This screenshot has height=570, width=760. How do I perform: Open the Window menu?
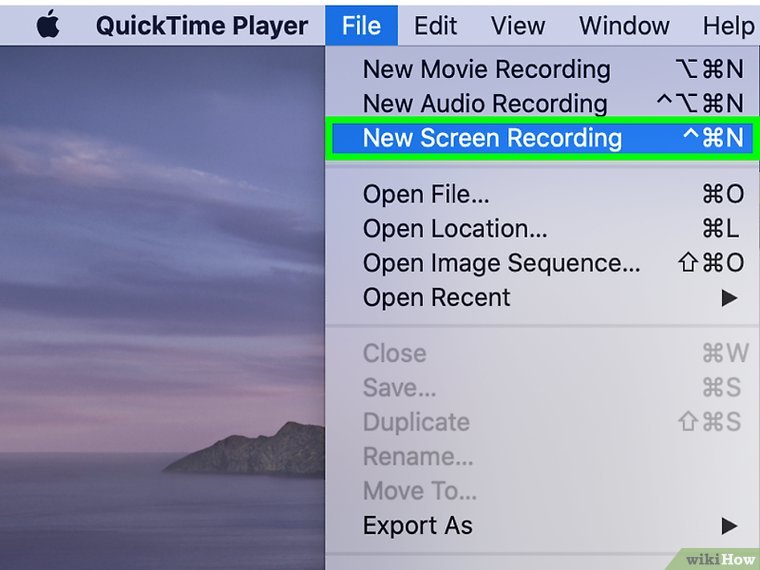[624, 26]
